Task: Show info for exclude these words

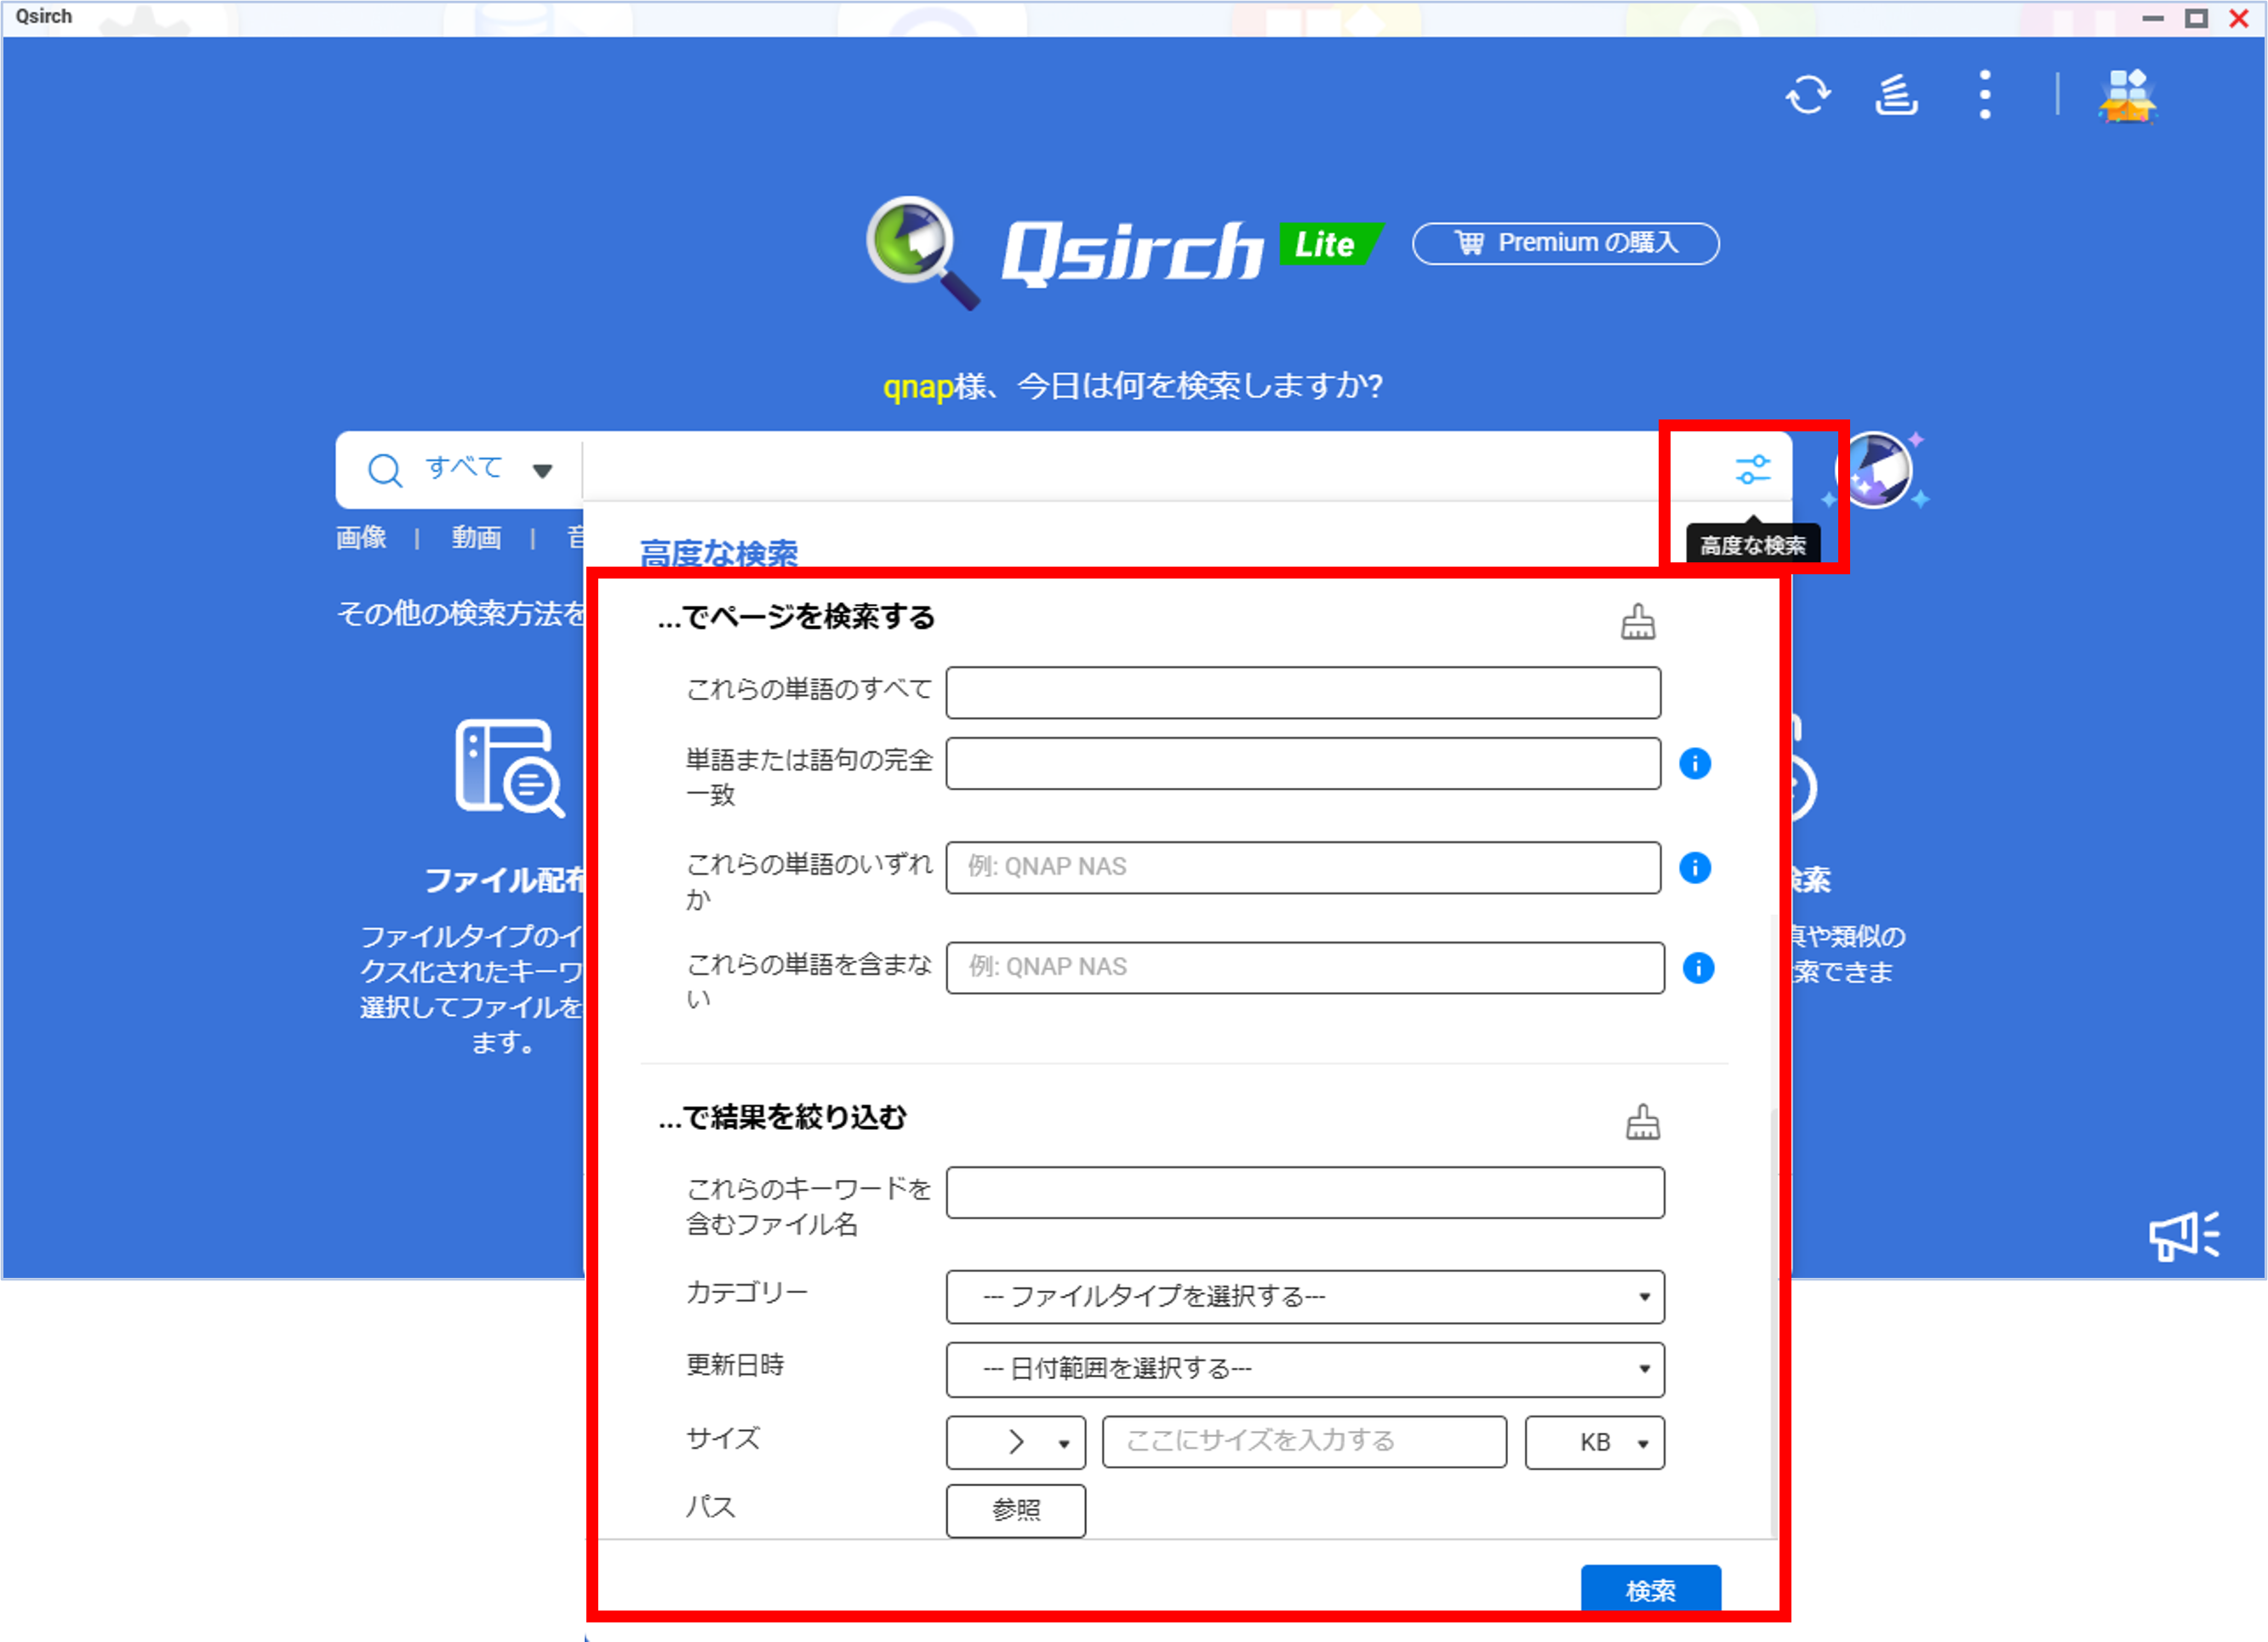Action: (x=1698, y=967)
